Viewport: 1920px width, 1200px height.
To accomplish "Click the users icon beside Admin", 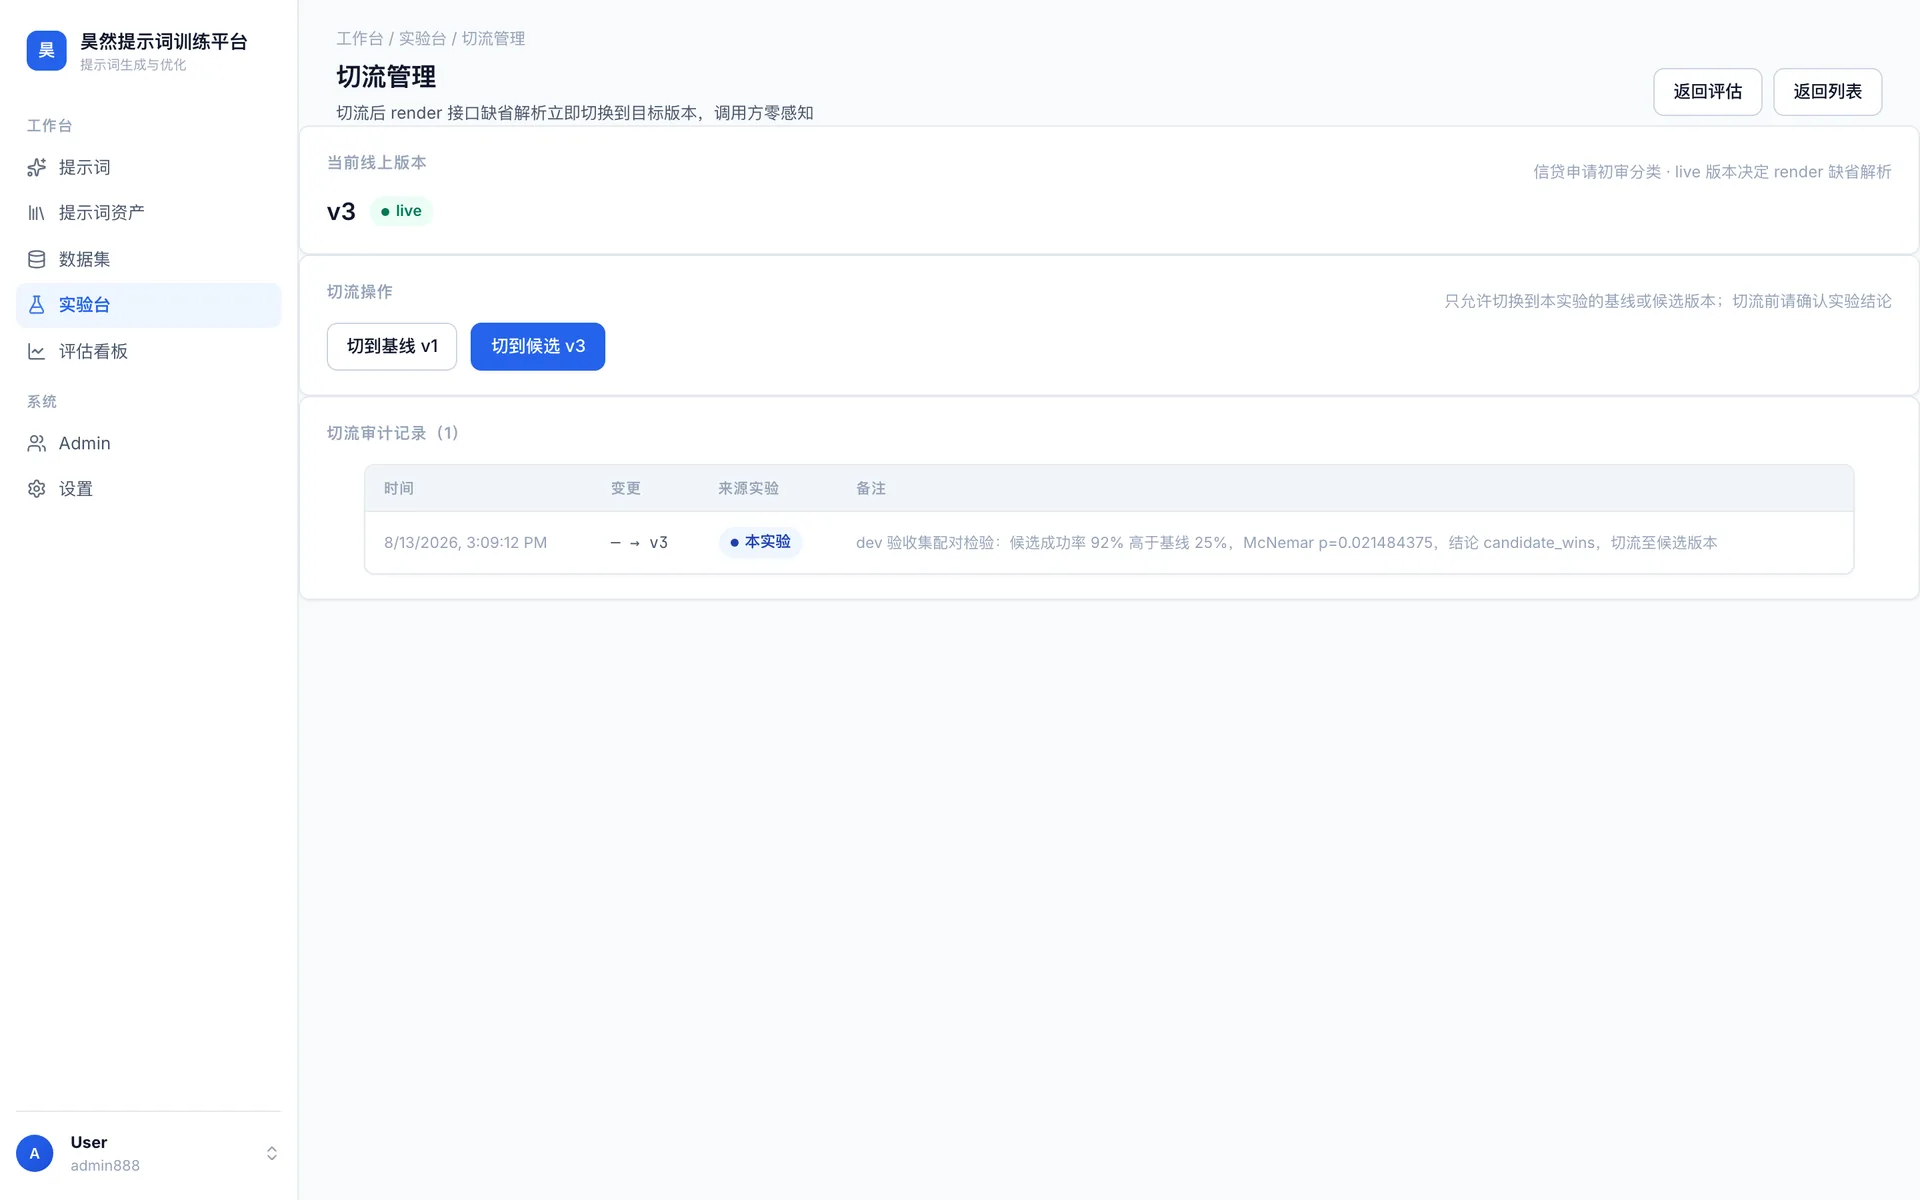I will pyautogui.click(x=37, y=443).
